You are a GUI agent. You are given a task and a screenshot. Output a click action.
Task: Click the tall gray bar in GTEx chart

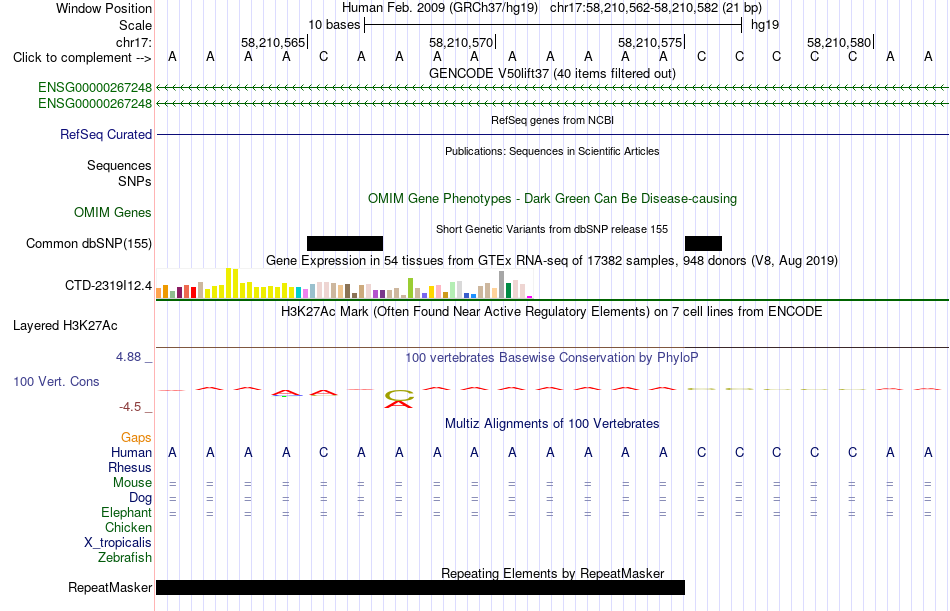click(502, 284)
